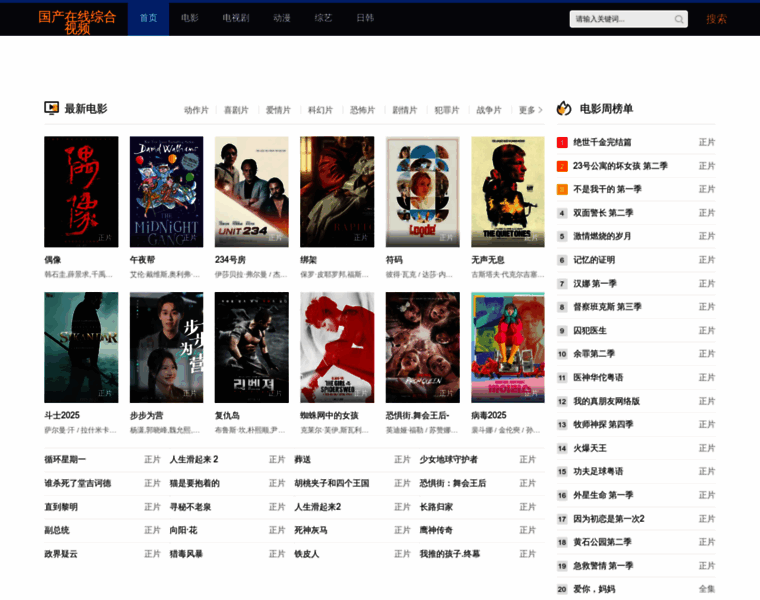The width and height of the screenshot is (760, 600).
Task: Open 不是我干的 第一季 chart entry
Action: (x=607, y=189)
